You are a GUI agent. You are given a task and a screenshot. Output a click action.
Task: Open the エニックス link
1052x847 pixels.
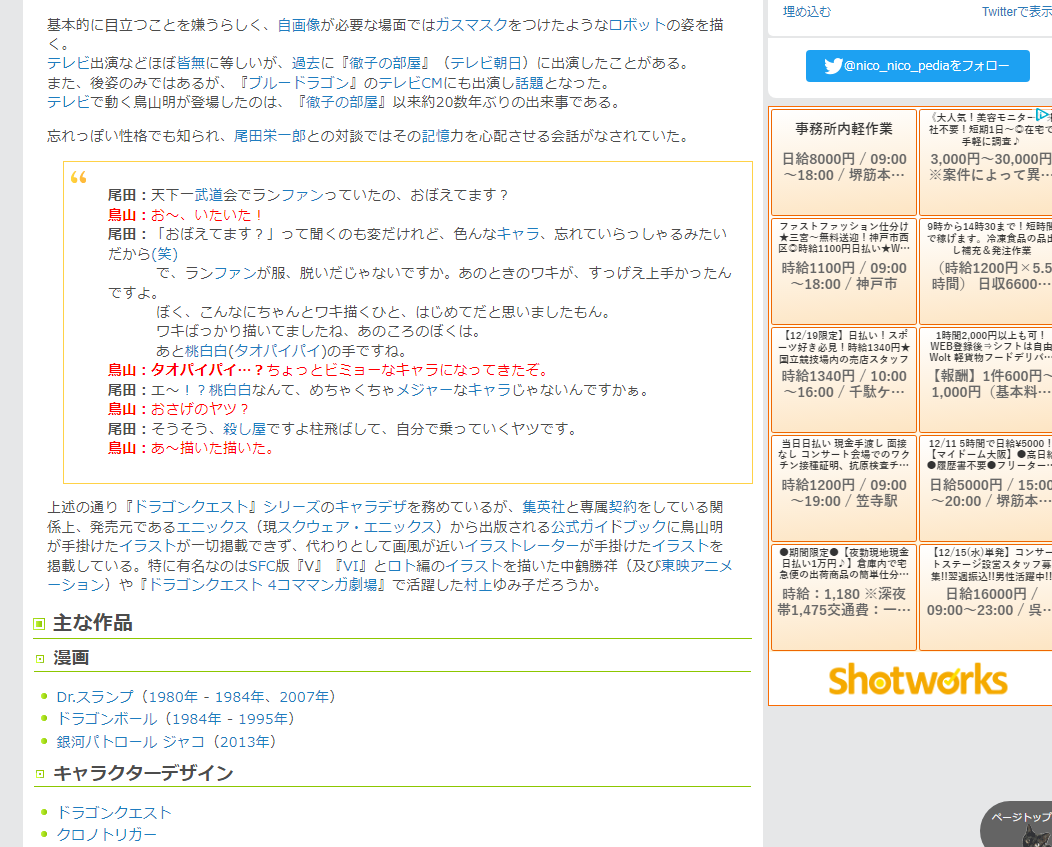pos(212,527)
